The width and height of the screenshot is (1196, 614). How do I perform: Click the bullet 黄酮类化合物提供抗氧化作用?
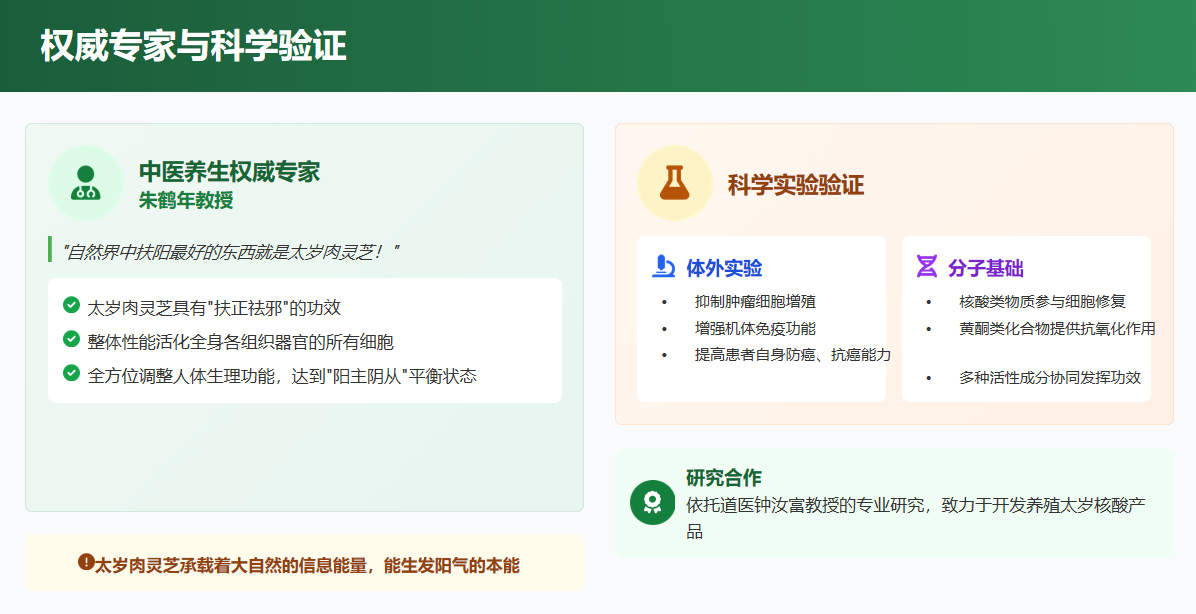pos(1057,328)
